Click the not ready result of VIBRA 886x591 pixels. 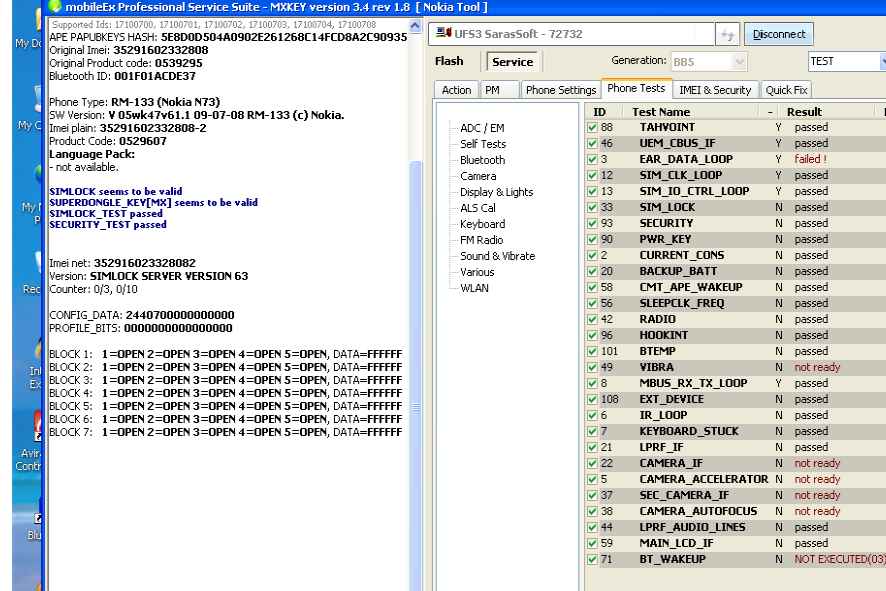click(x=817, y=367)
